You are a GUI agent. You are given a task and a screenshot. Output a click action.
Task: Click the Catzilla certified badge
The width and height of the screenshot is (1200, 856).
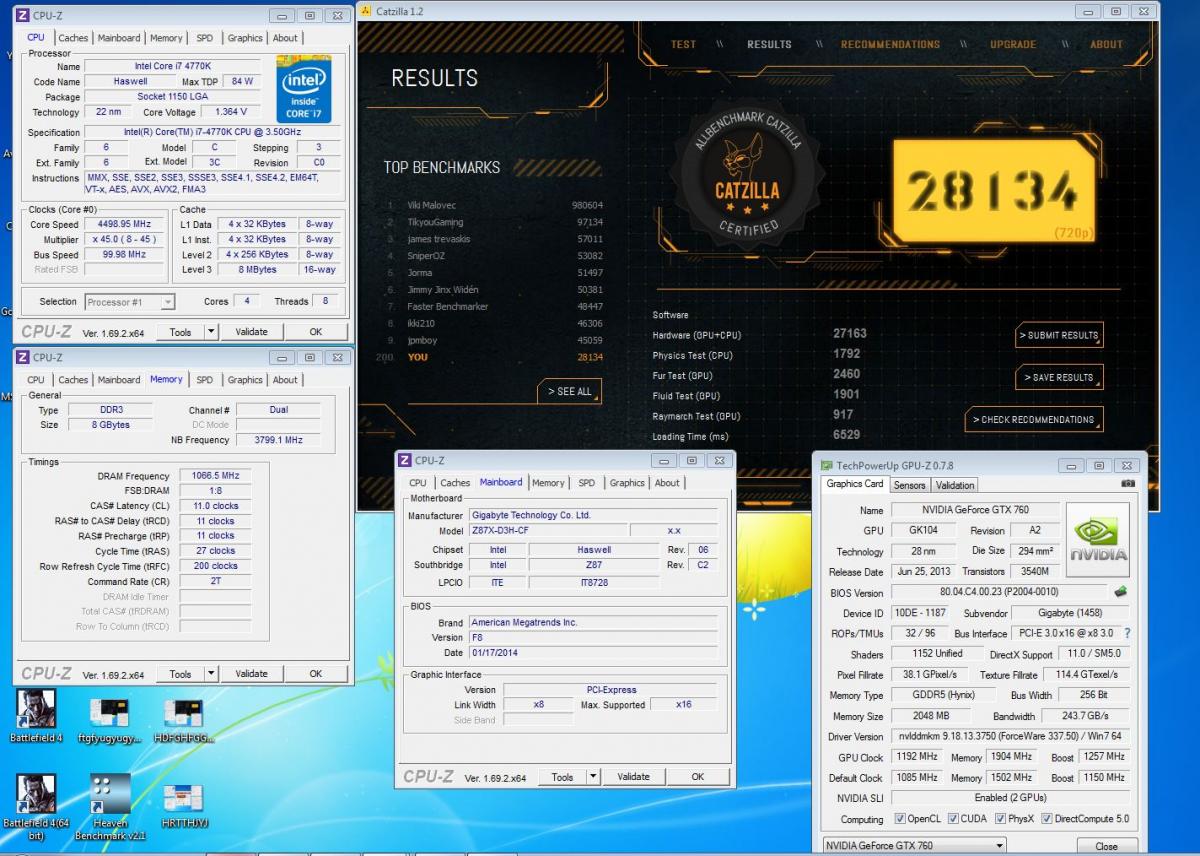click(x=747, y=175)
